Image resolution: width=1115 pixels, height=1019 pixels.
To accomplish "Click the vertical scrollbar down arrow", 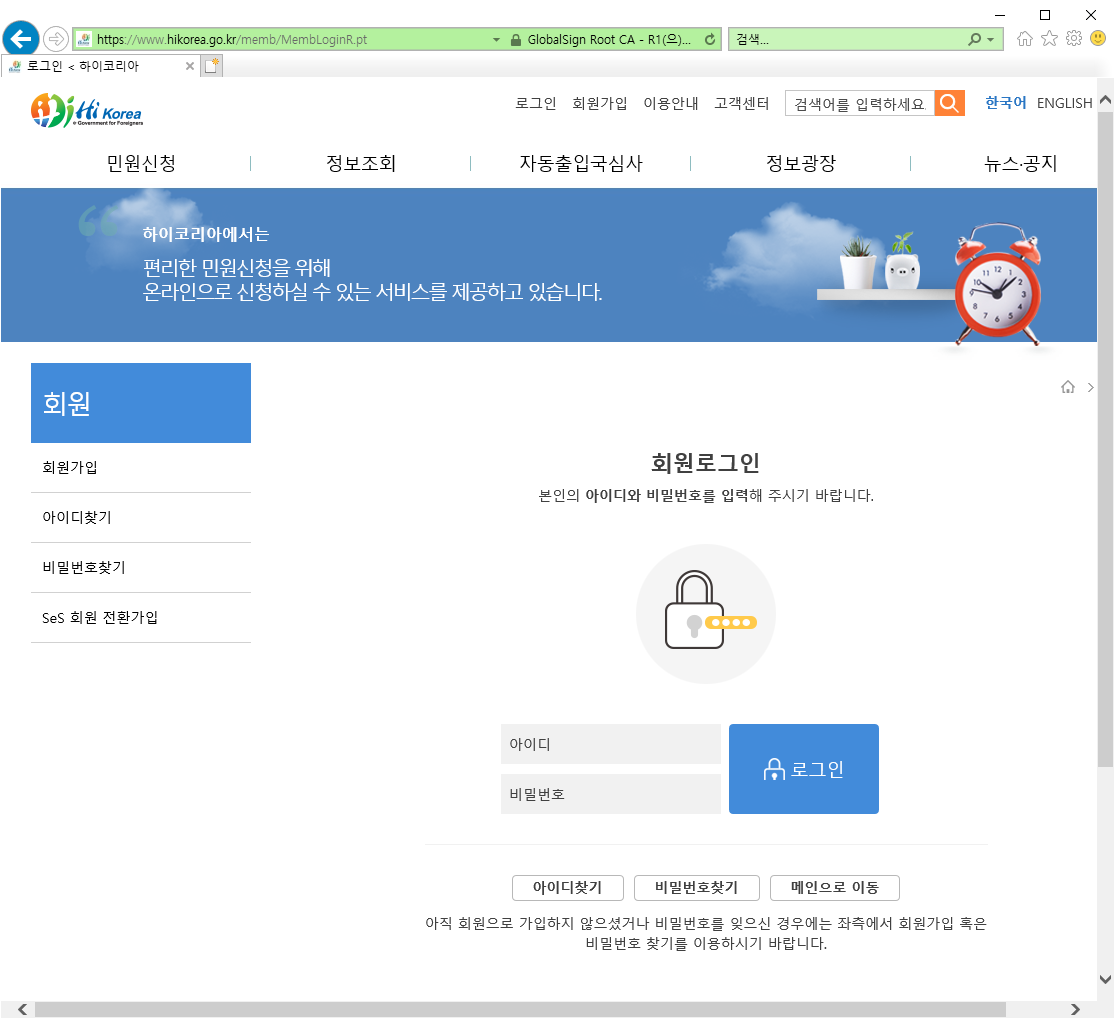I will point(1105,979).
